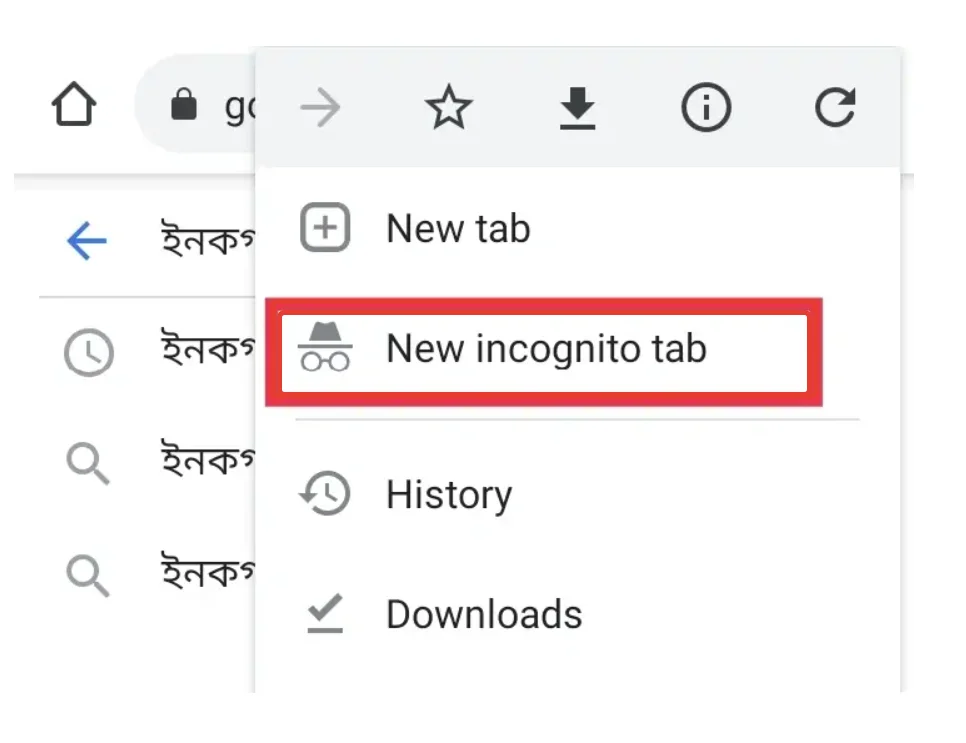
Task: Click the incognito hat and glasses icon
Action: coord(325,347)
